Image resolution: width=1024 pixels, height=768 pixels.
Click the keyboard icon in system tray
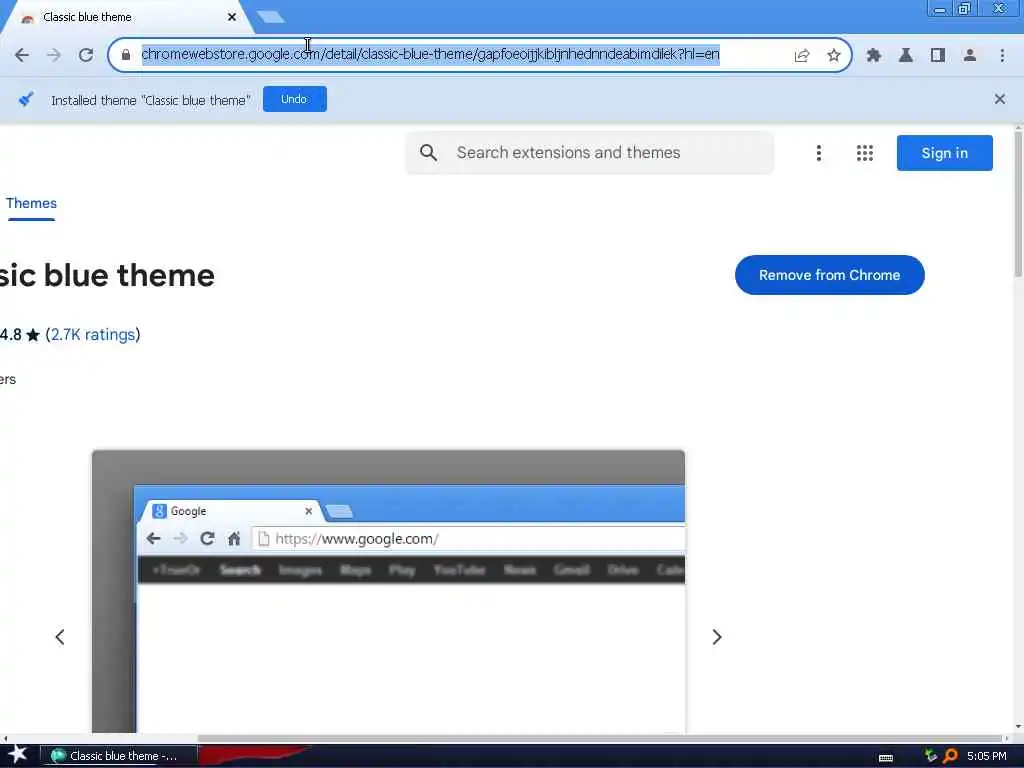click(x=886, y=757)
